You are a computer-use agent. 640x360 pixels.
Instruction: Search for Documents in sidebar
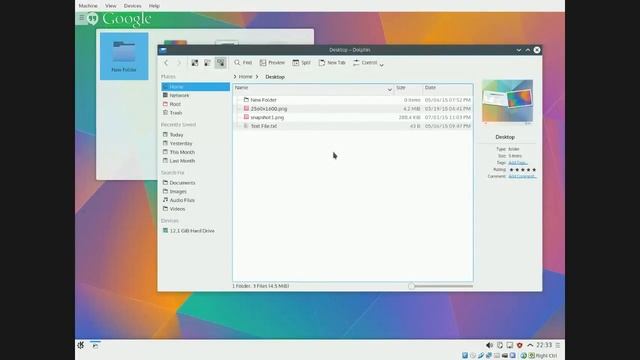[196, 183]
